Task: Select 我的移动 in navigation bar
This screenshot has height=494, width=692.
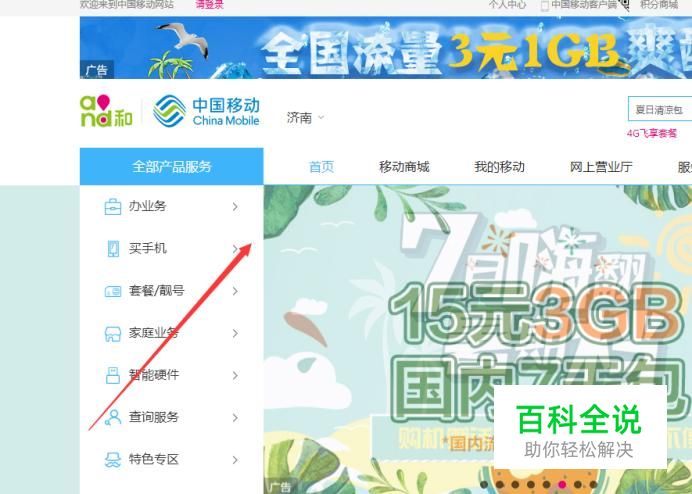Action: (499, 166)
